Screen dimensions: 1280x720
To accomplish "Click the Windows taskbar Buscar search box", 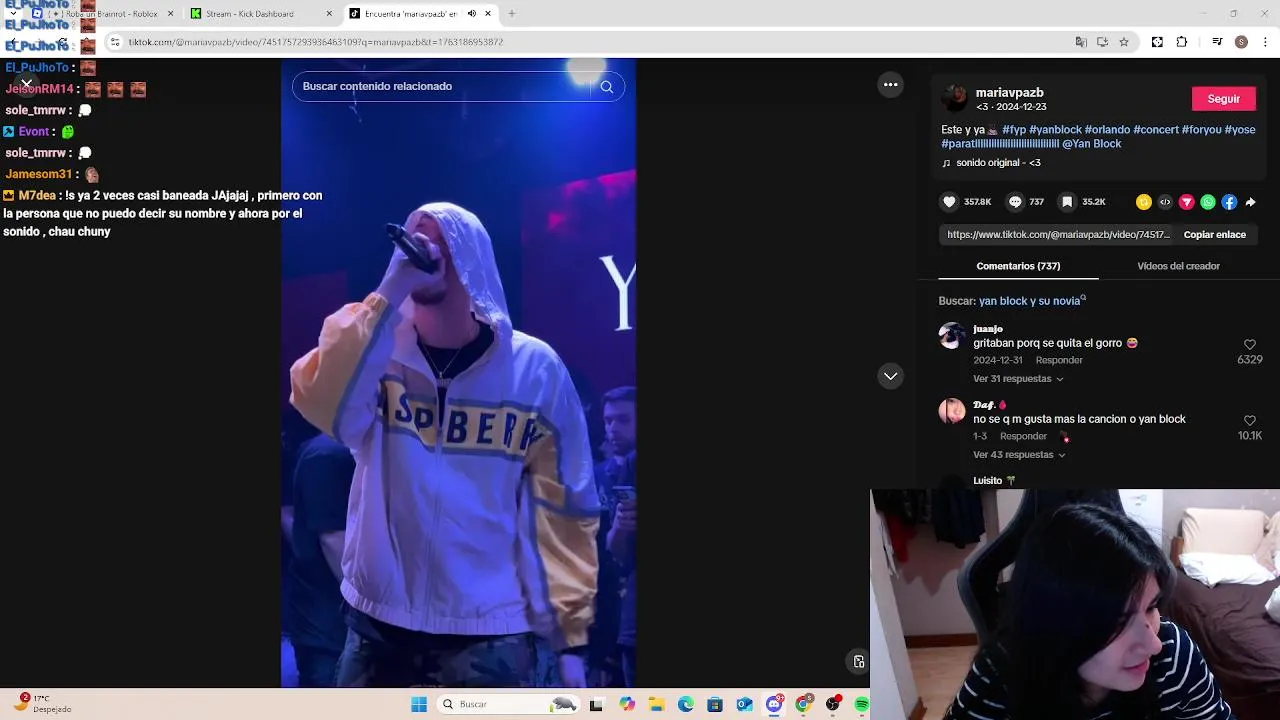I will [x=508, y=704].
